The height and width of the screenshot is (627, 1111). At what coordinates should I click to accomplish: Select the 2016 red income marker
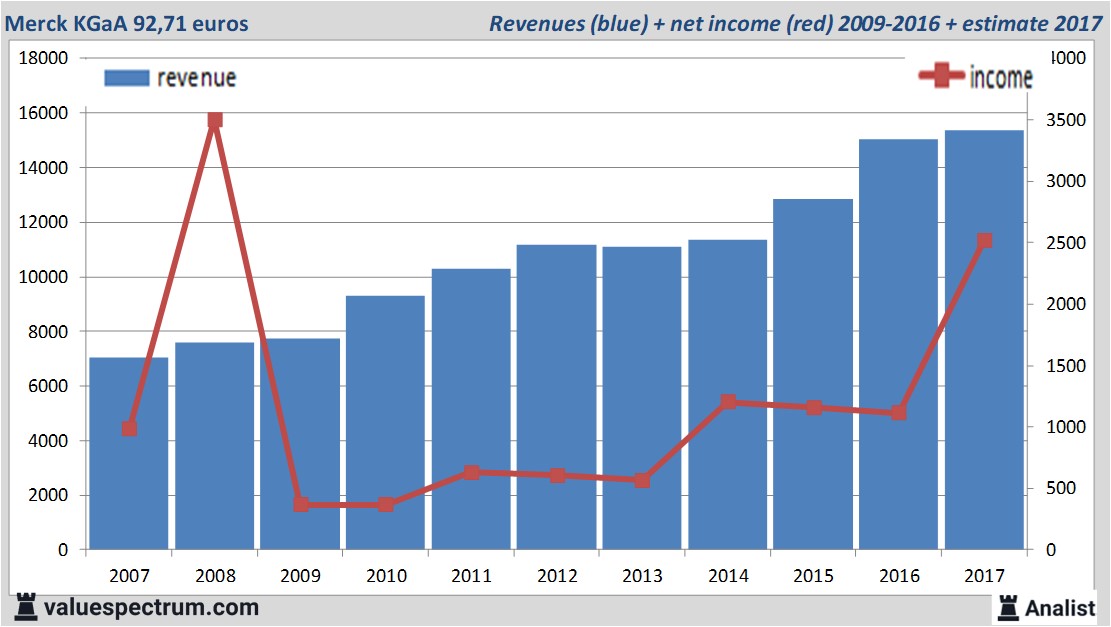(x=898, y=412)
